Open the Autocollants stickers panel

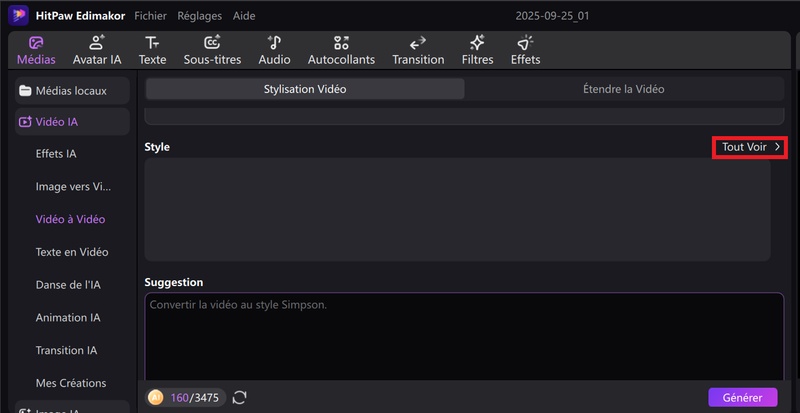(341, 50)
